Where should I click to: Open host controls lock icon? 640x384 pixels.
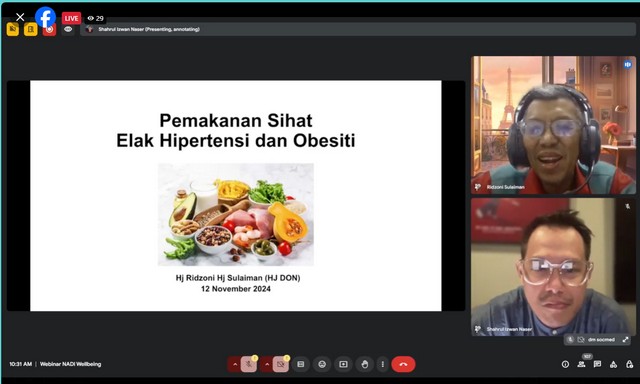coord(629,364)
